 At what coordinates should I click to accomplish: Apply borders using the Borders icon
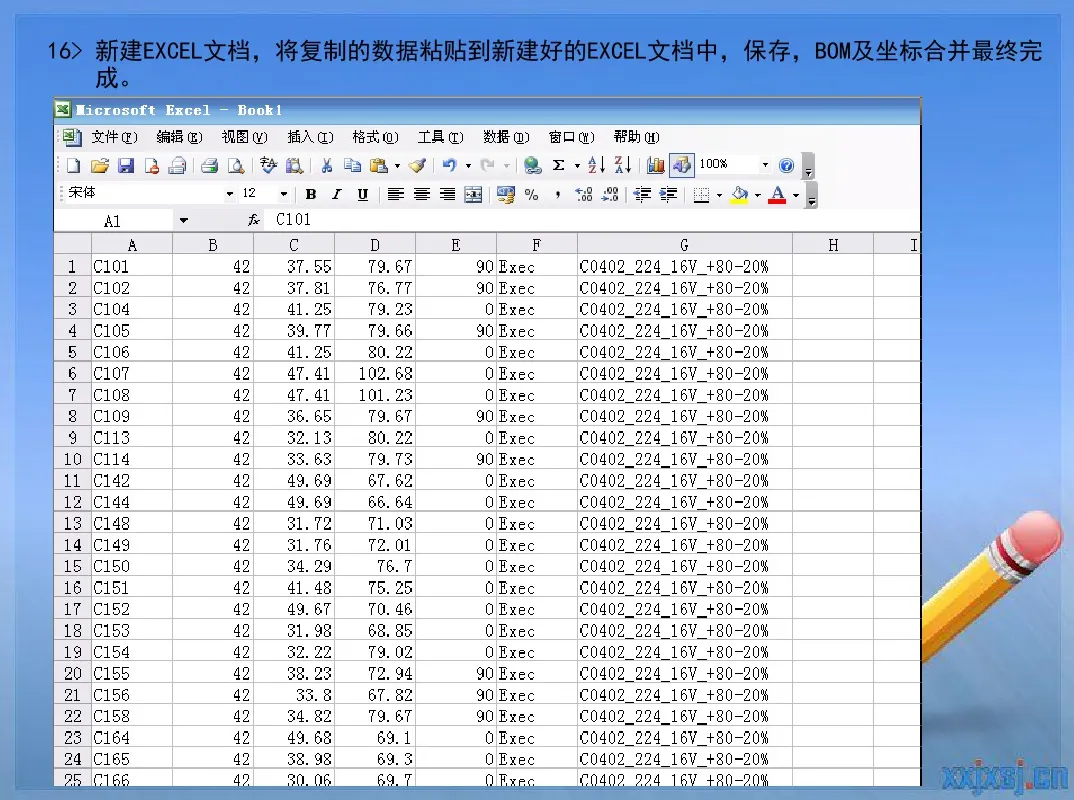701,195
